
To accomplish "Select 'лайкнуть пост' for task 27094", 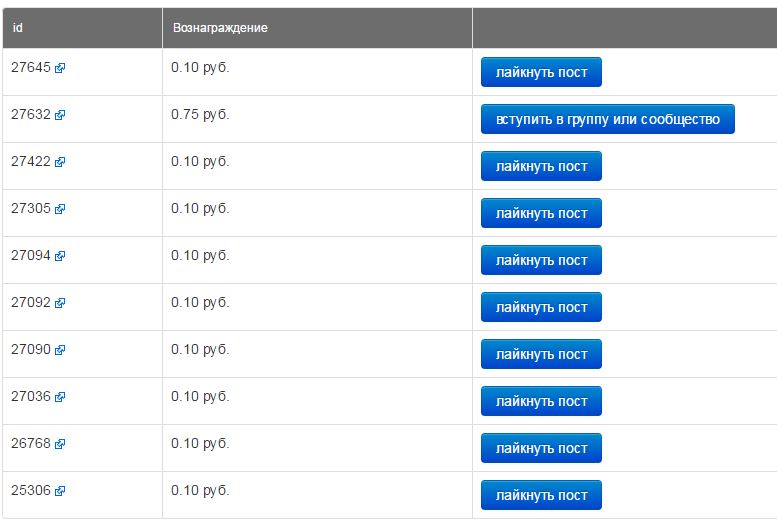I will tap(541, 260).
